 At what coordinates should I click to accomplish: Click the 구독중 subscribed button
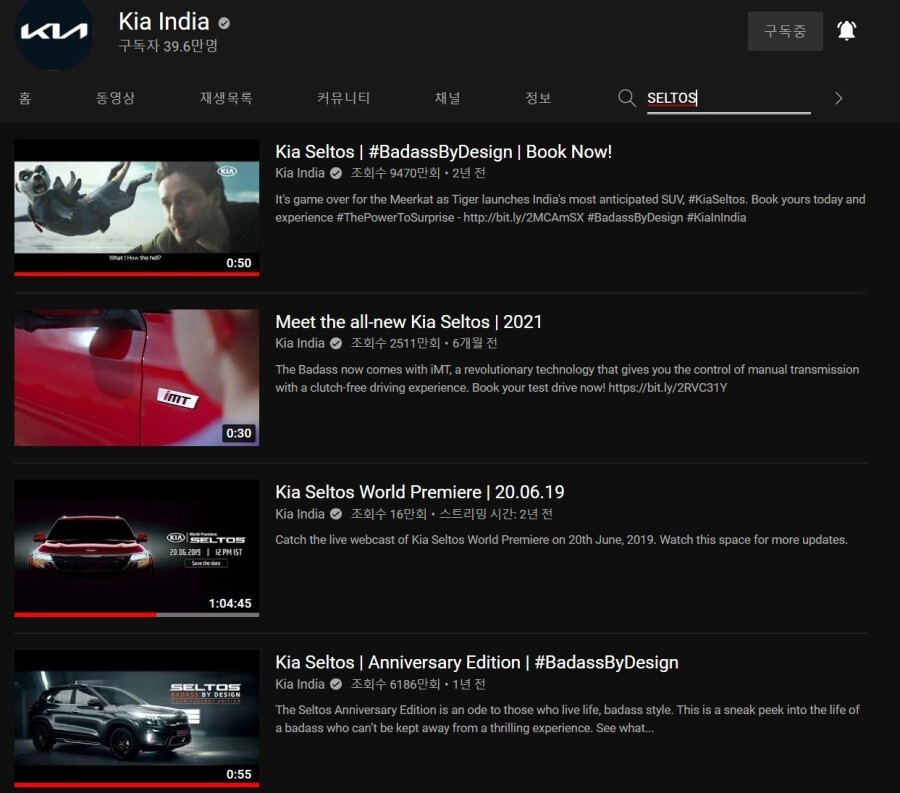tap(785, 31)
